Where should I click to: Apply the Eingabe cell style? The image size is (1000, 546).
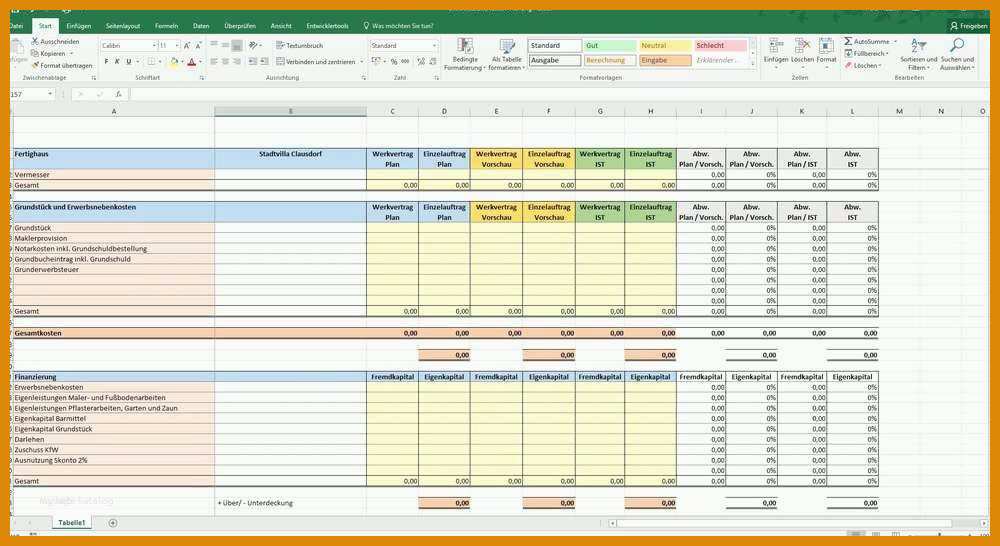pos(665,60)
